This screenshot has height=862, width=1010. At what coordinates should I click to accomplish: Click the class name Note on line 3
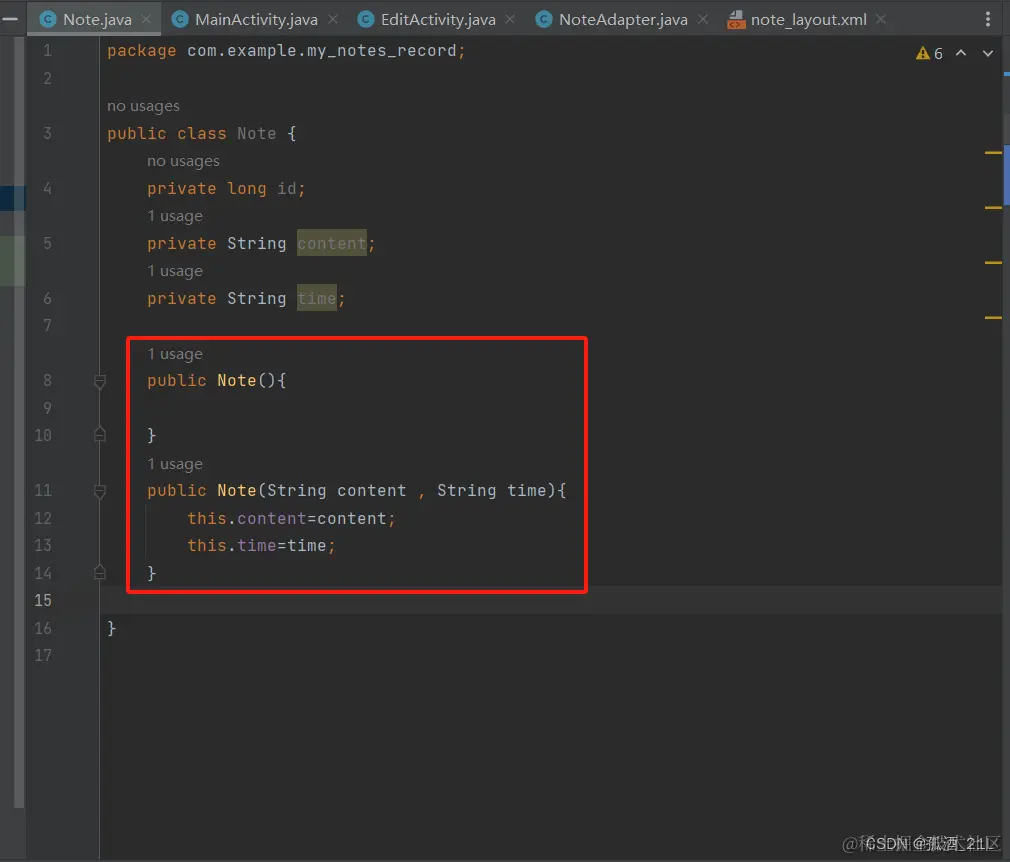tap(256, 133)
